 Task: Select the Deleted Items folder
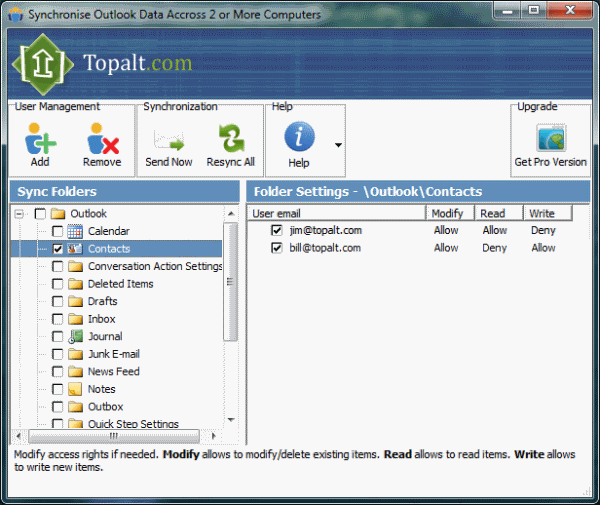(x=120, y=284)
